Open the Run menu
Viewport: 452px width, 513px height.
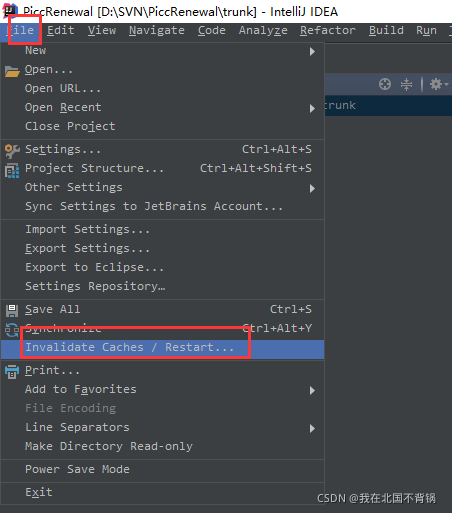coord(426,31)
